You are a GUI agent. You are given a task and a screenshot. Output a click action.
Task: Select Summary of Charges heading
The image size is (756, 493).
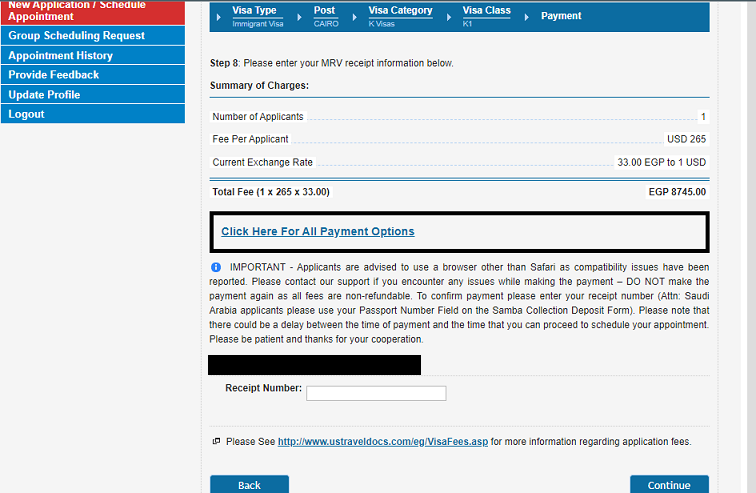click(x=259, y=85)
